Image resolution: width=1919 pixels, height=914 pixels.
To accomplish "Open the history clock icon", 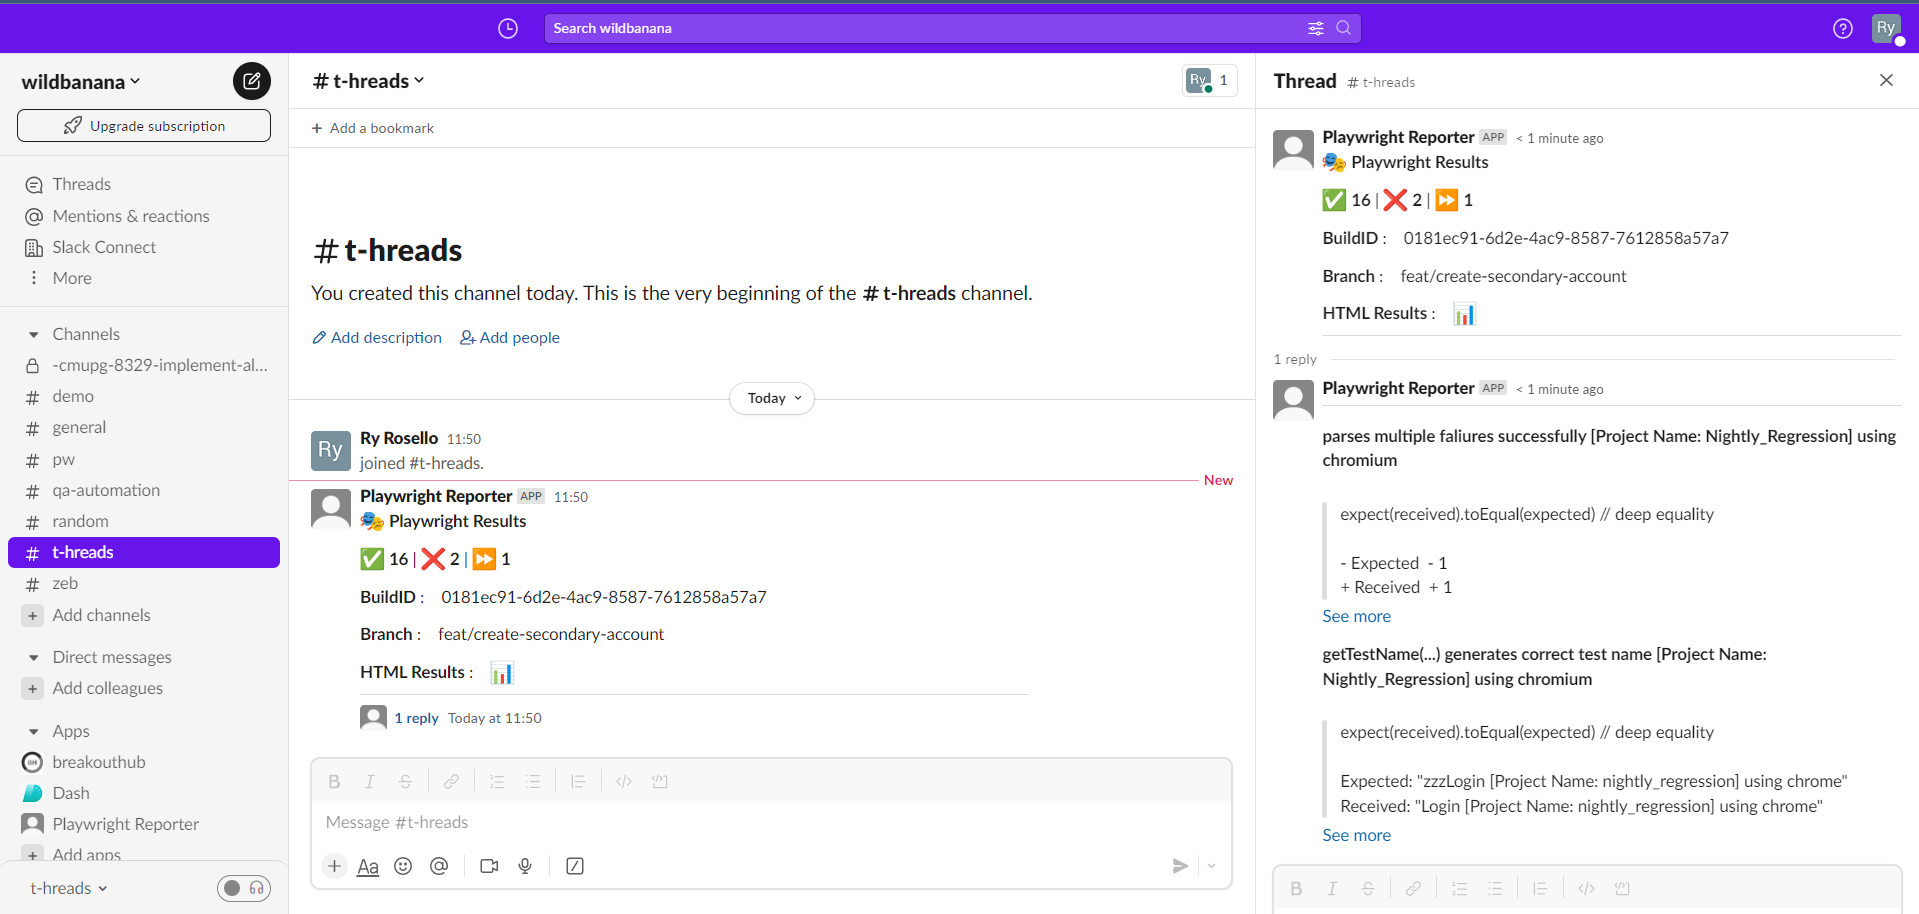I will pos(508,28).
